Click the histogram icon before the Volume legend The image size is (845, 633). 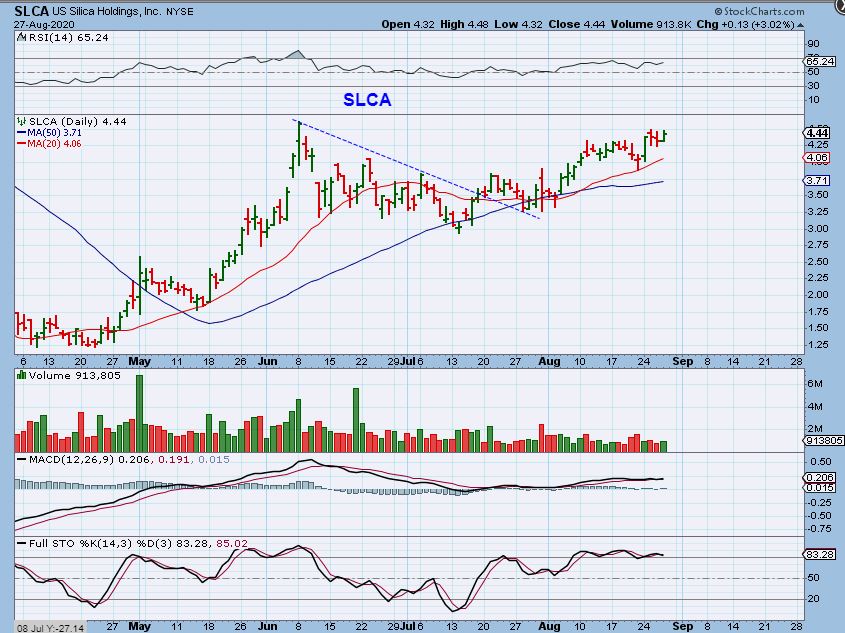coord(22,375)
